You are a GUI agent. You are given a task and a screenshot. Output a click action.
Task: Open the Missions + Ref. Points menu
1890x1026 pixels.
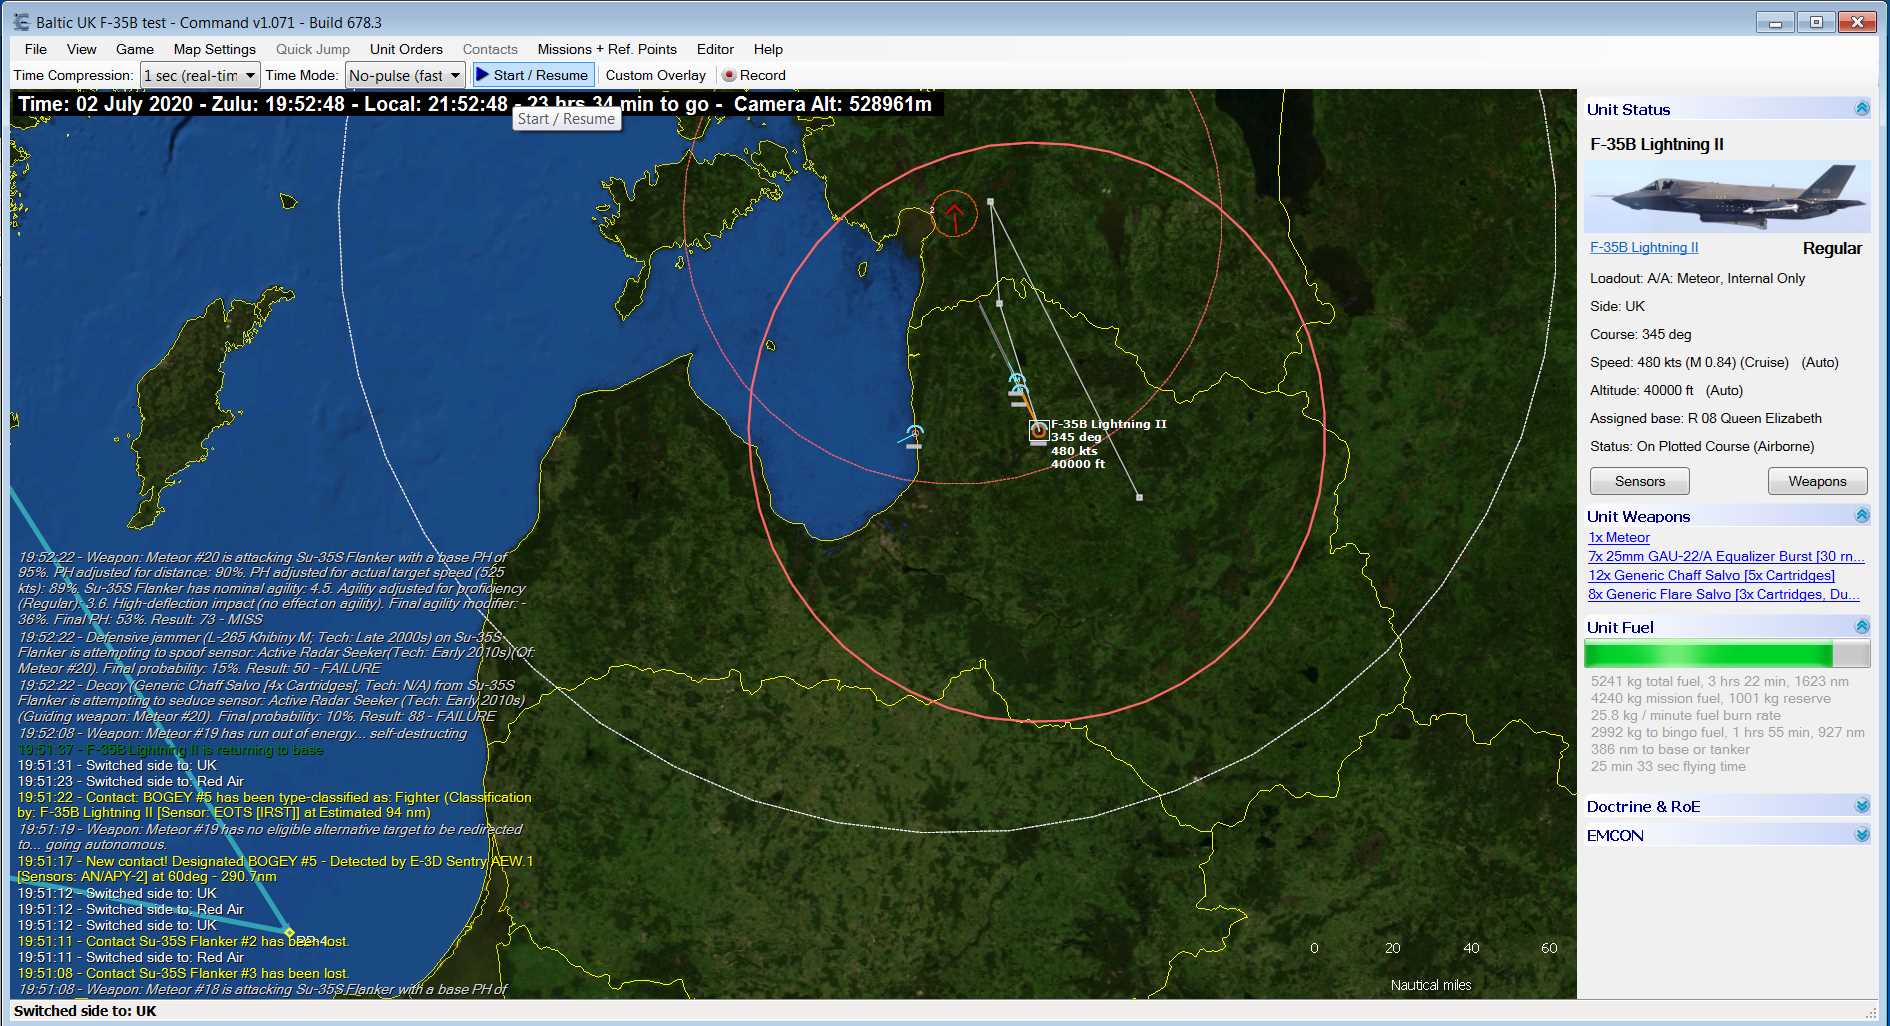coord(607,49)
